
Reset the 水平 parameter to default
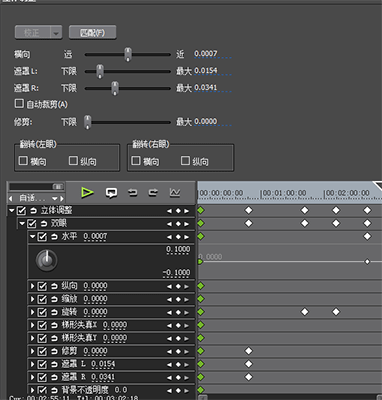point(54,237)
